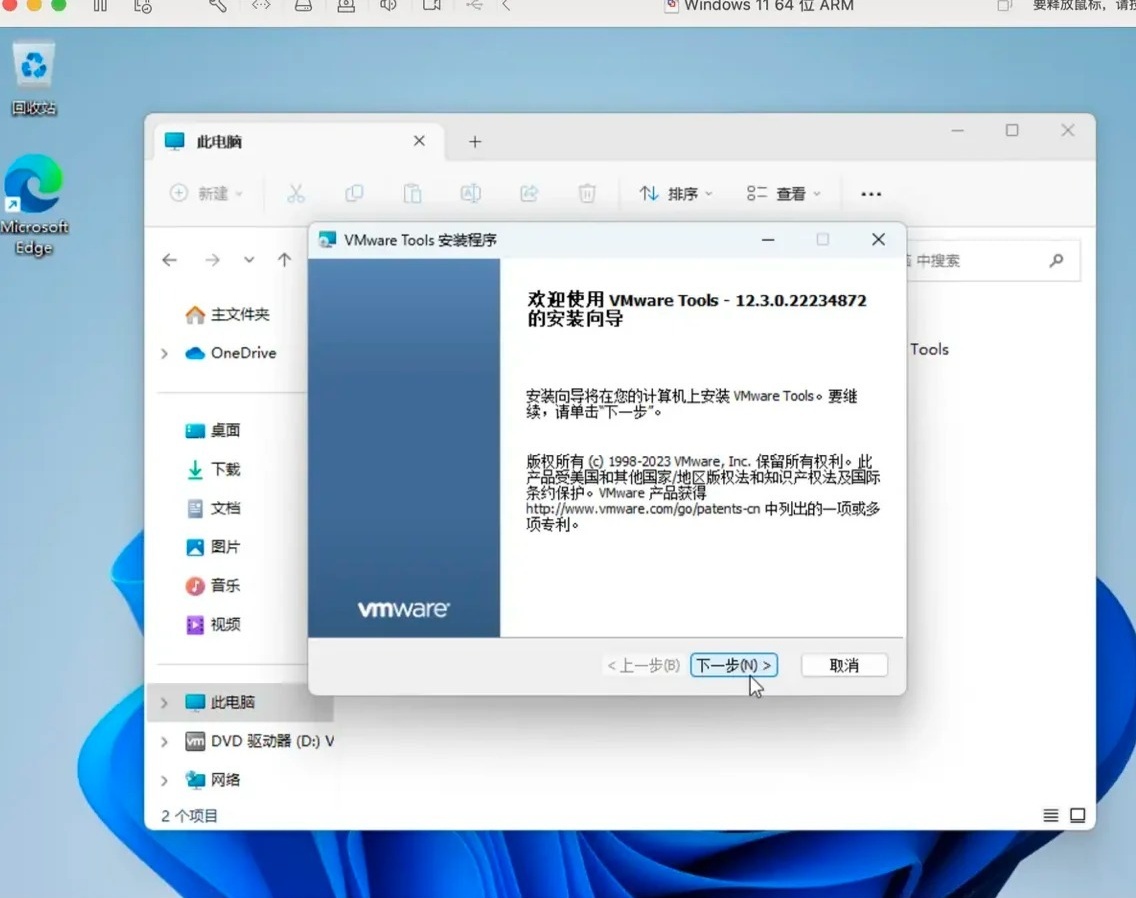Screen dimensions: 1136x898
Task: Select 主文件夹 (Home) in the sidebar
Action: tap(227, 315)
